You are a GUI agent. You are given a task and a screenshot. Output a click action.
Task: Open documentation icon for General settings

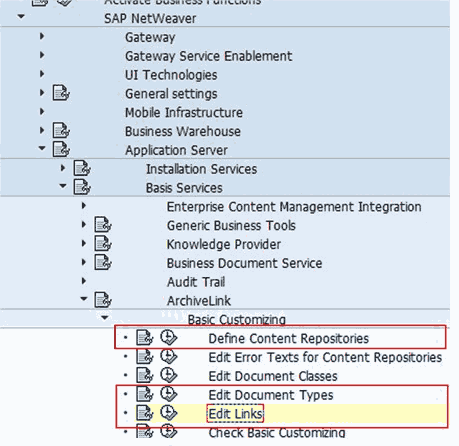click(x=61, y=93)
